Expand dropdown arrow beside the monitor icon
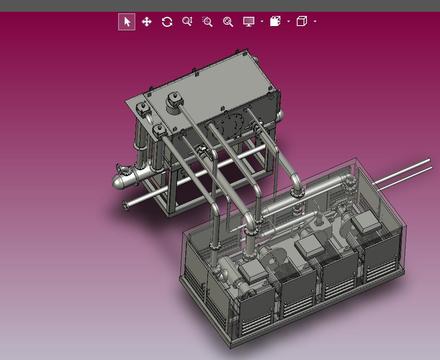 (x=262, y=22)
